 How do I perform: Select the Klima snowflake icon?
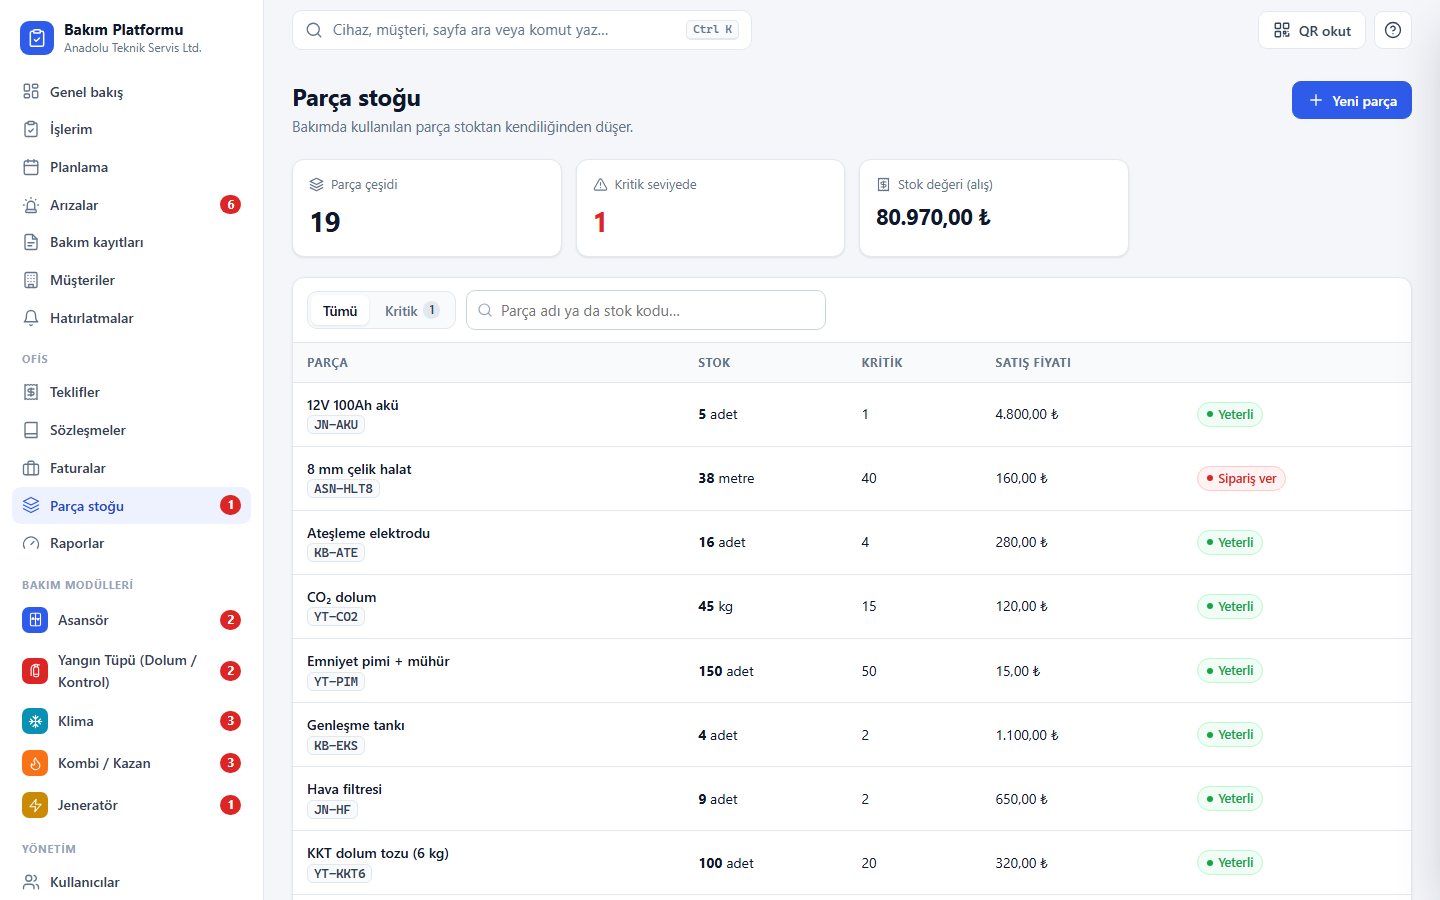pos(35,721)
